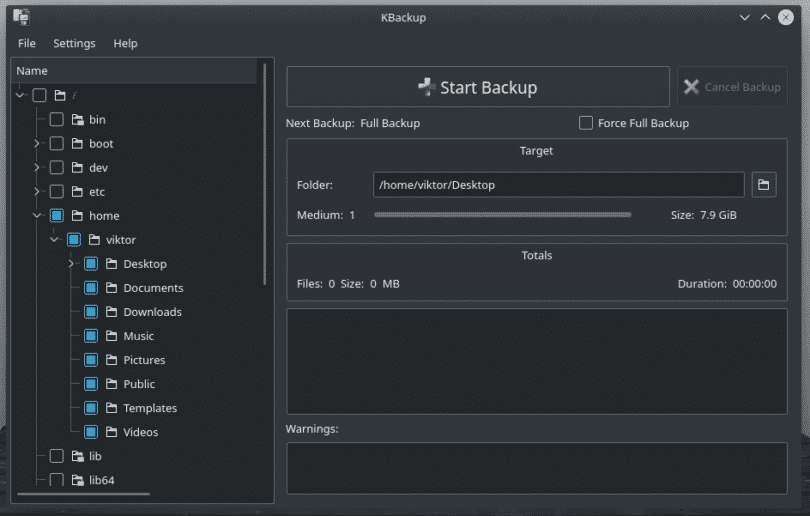810x516 pixels.
Task: Expand the etc folder node
Action: (x=37, y=192)
